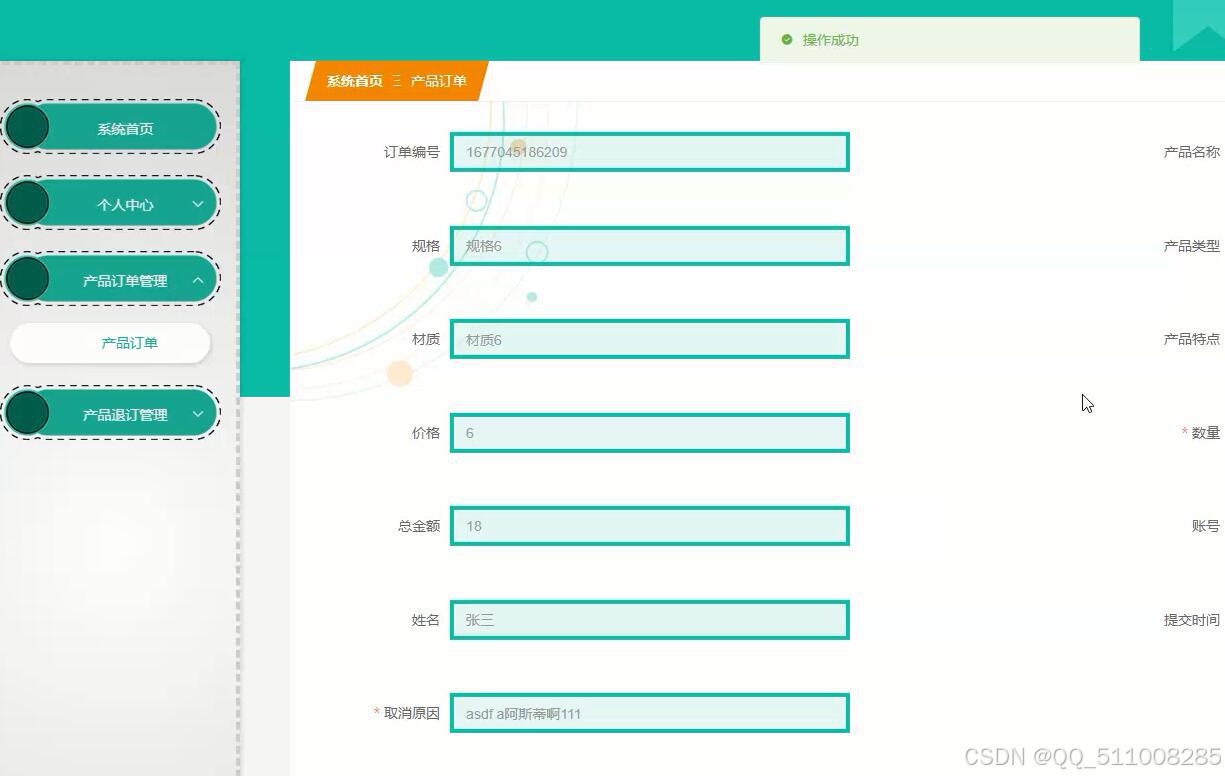This screenshot has height=776, width=1225.
Task: Click the chevron arrow beside 个人中心
Action: [x=198, y=204]
